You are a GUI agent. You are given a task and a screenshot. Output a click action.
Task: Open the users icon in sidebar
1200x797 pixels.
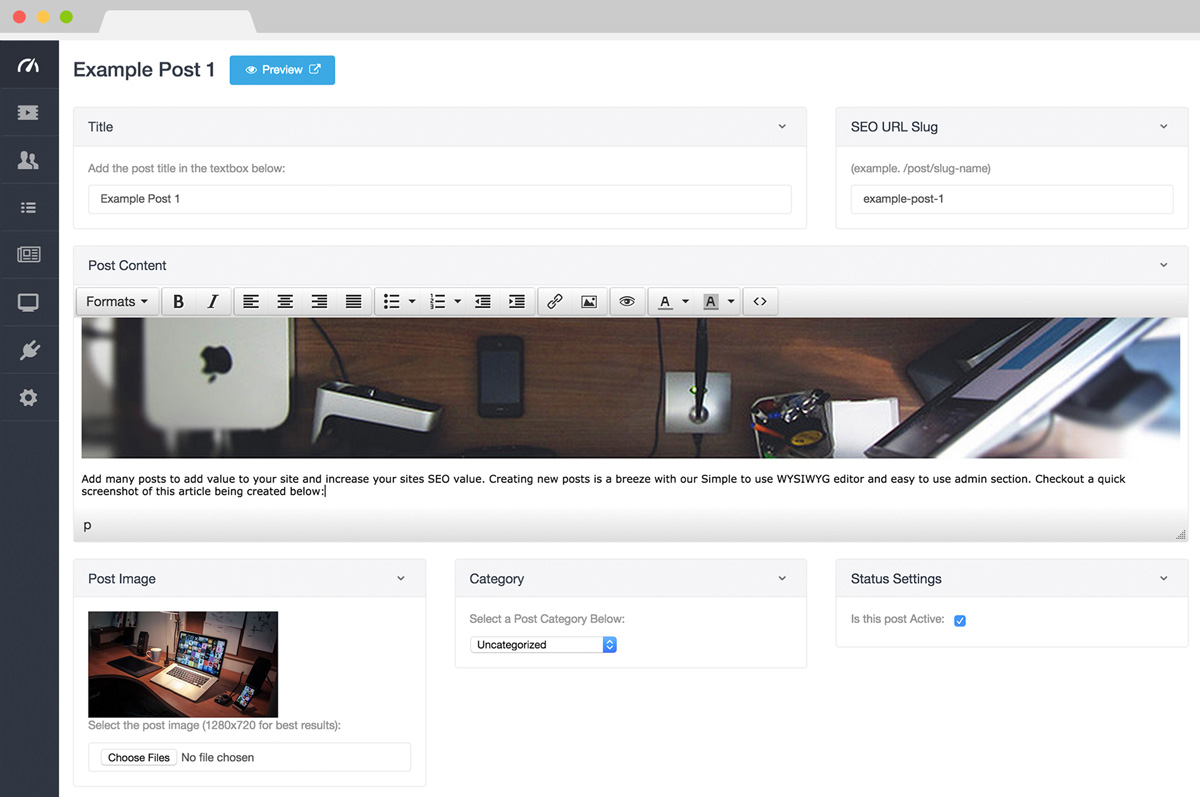[28, 160]
